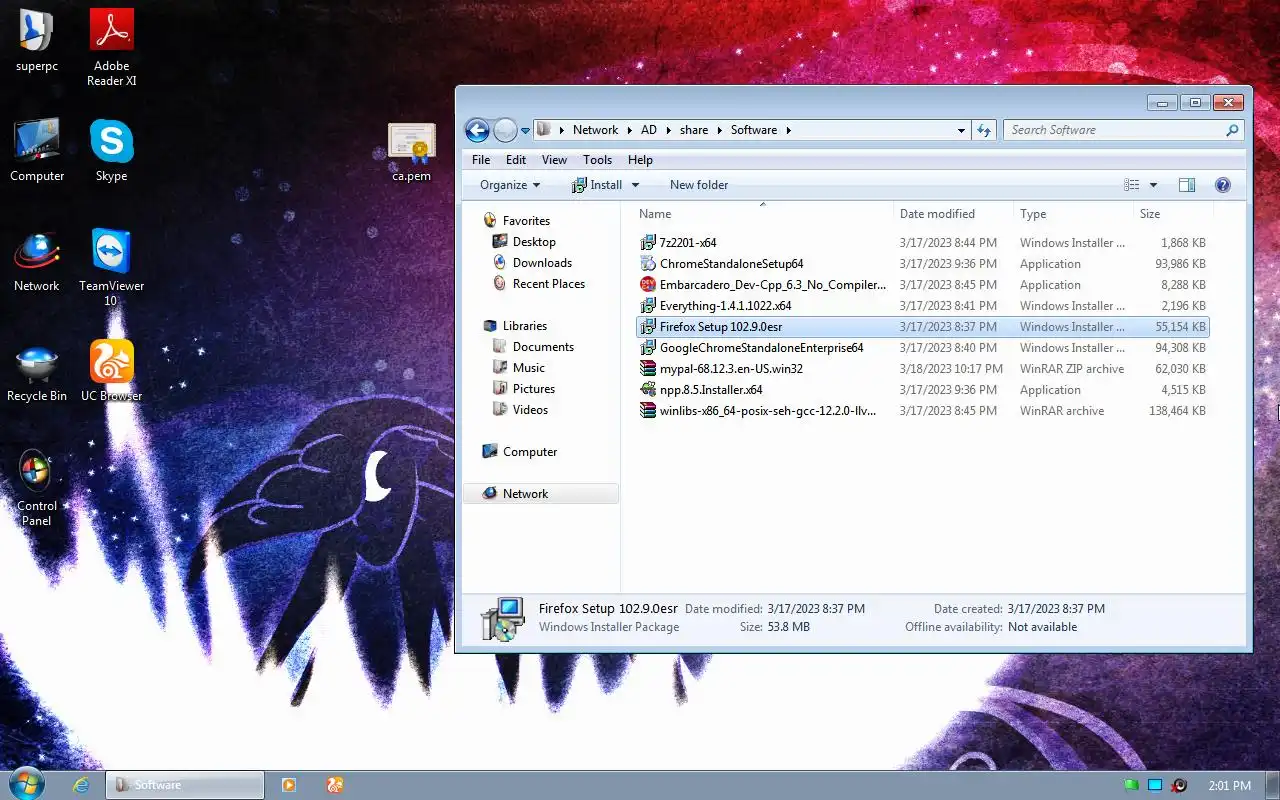Open the Install button dropdown arrow

[x=635, y=185]
